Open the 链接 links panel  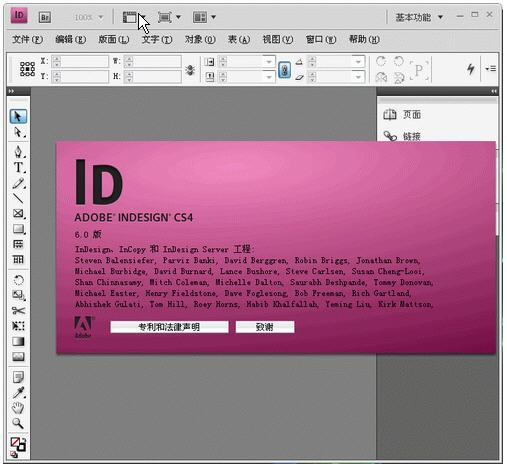coord(403,136)
